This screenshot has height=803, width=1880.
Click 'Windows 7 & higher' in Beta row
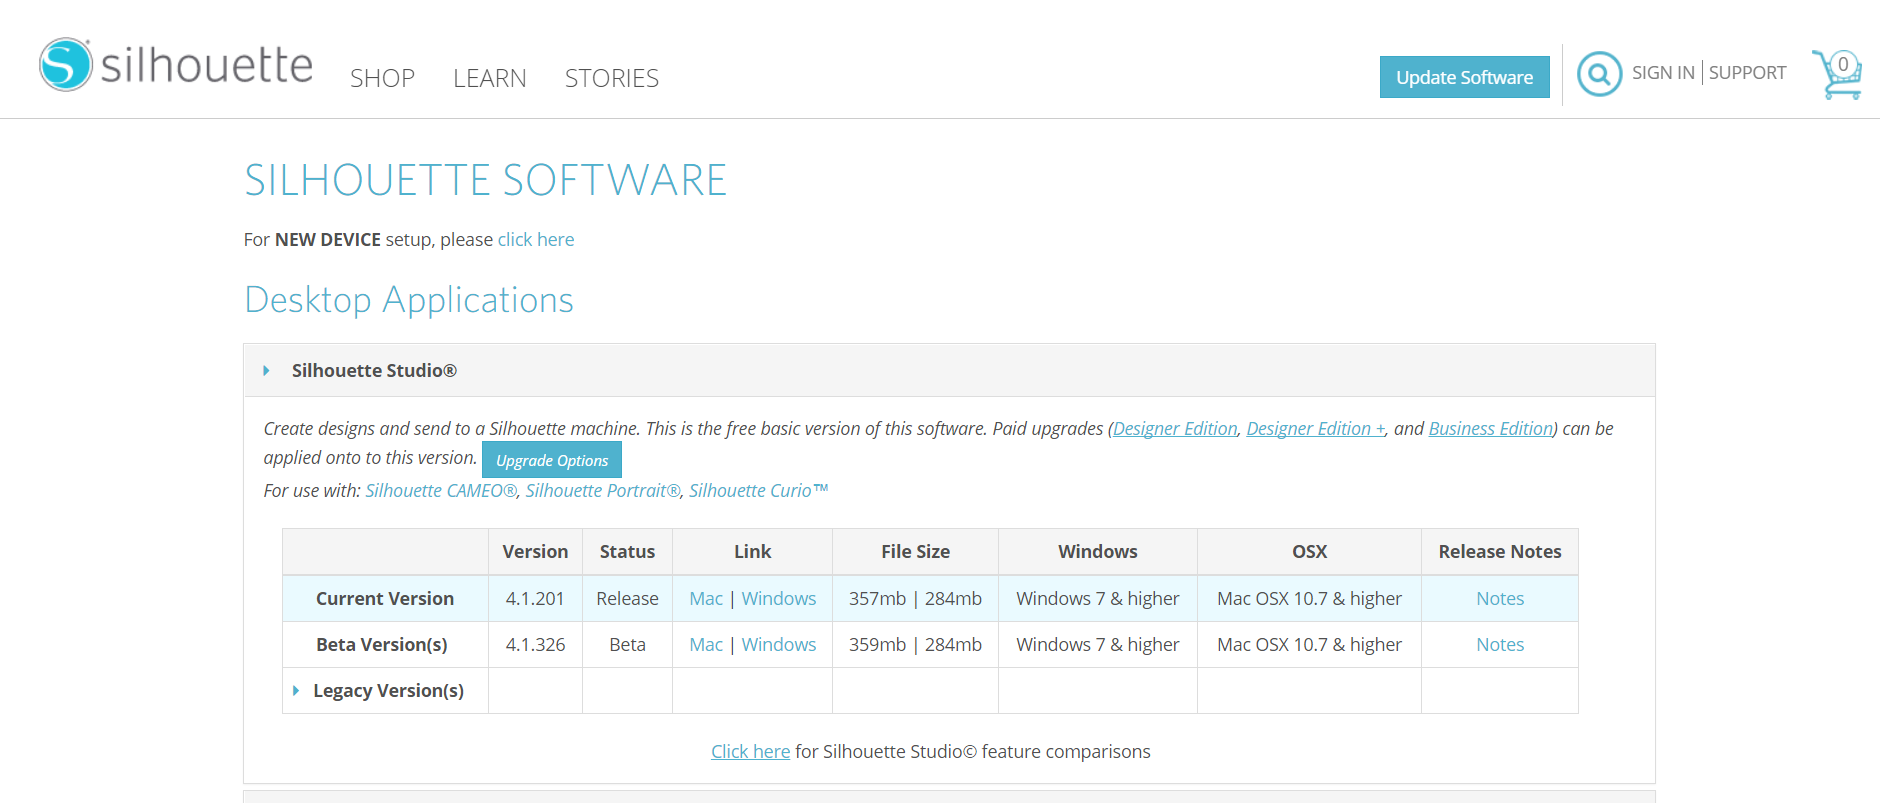pos(1098,645)
